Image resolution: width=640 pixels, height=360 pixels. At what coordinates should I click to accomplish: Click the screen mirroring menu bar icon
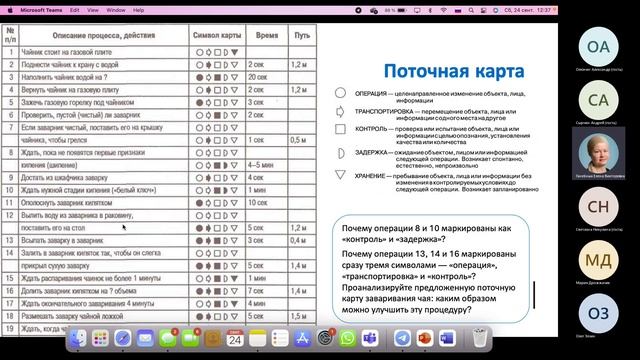417,10
